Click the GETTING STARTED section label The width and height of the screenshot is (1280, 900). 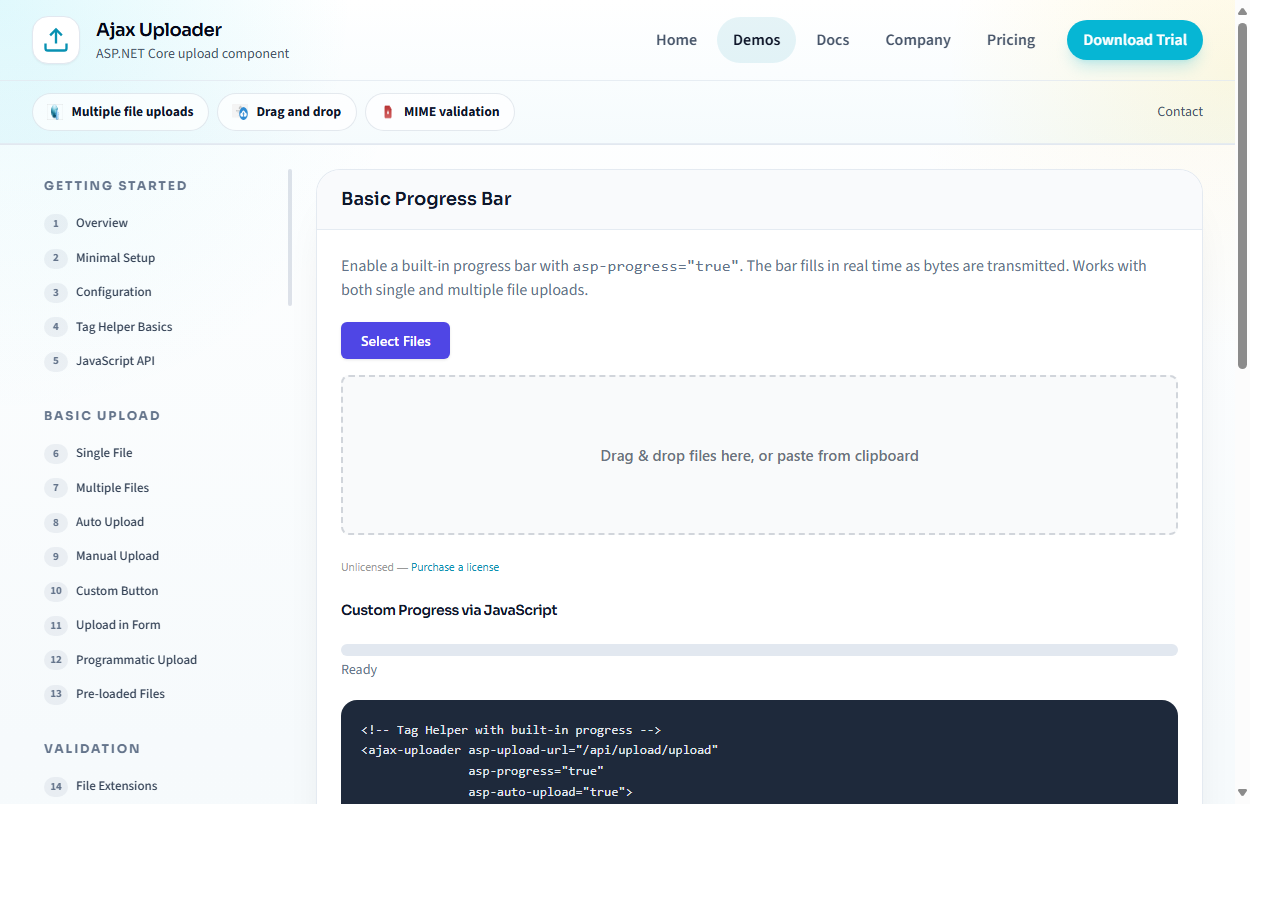tap(116, 186)
